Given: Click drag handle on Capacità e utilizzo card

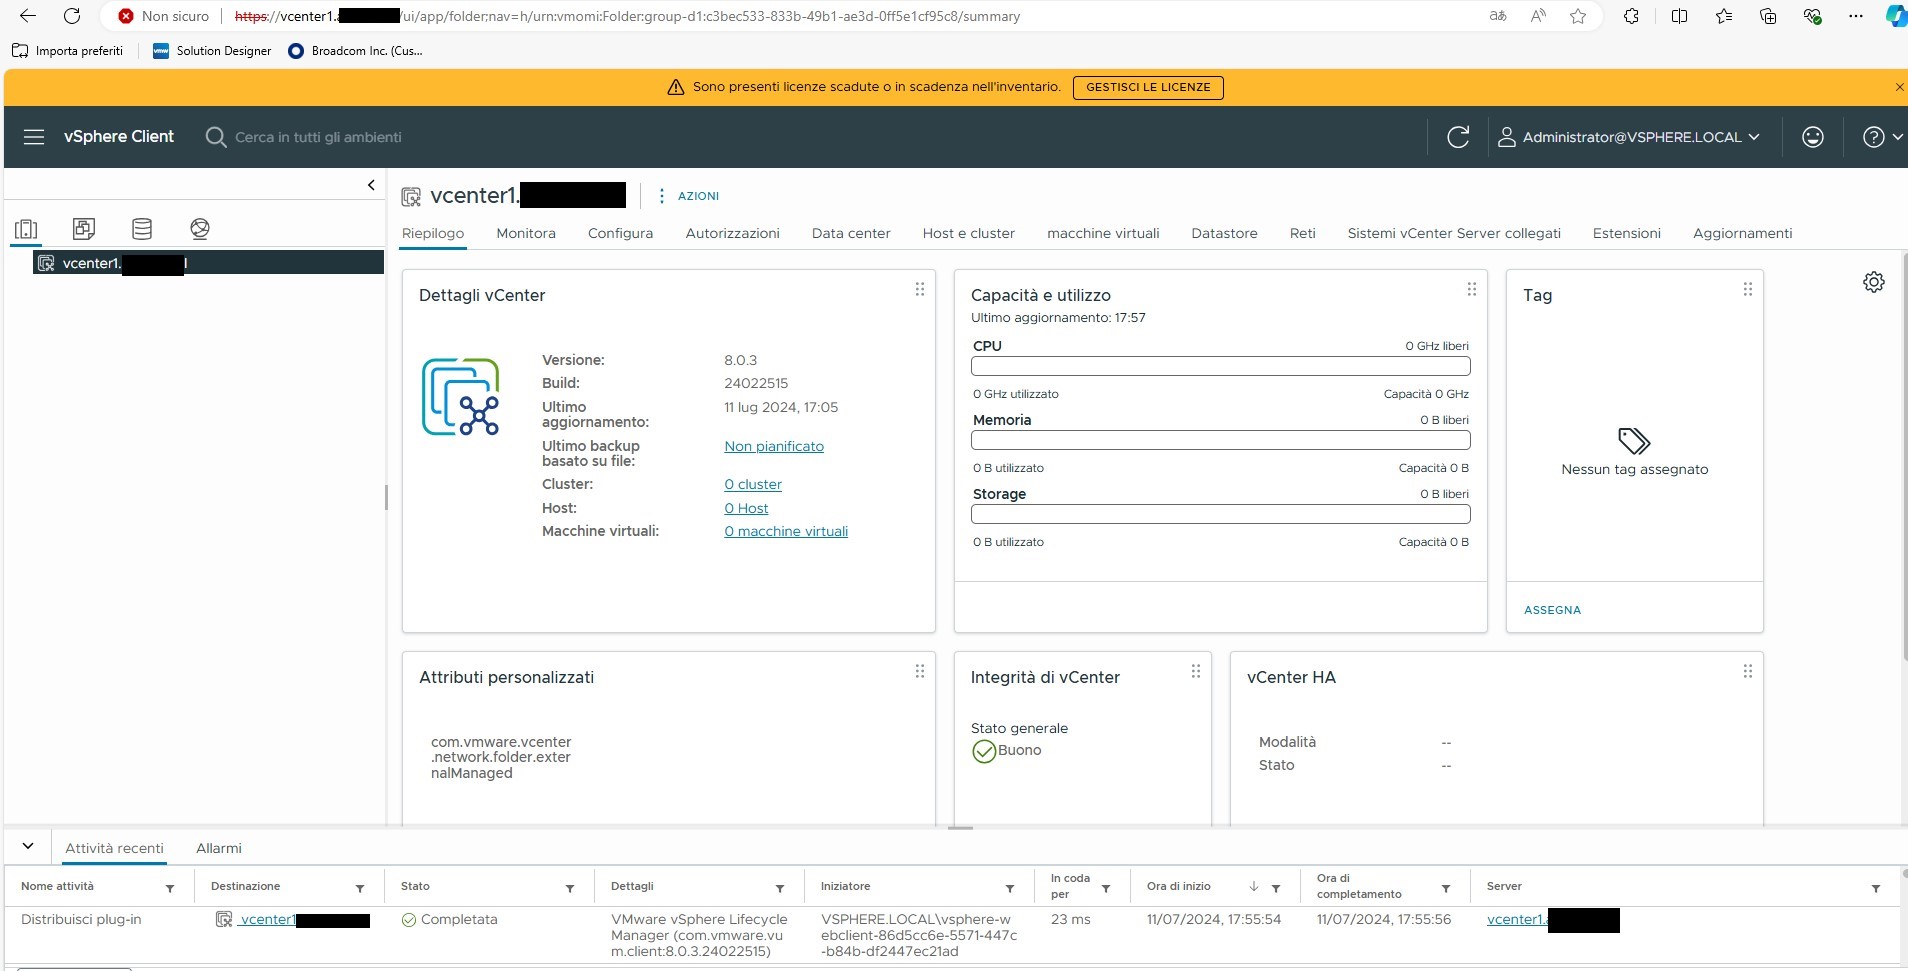Looking at the screenshot, I should coord(1471,289).
